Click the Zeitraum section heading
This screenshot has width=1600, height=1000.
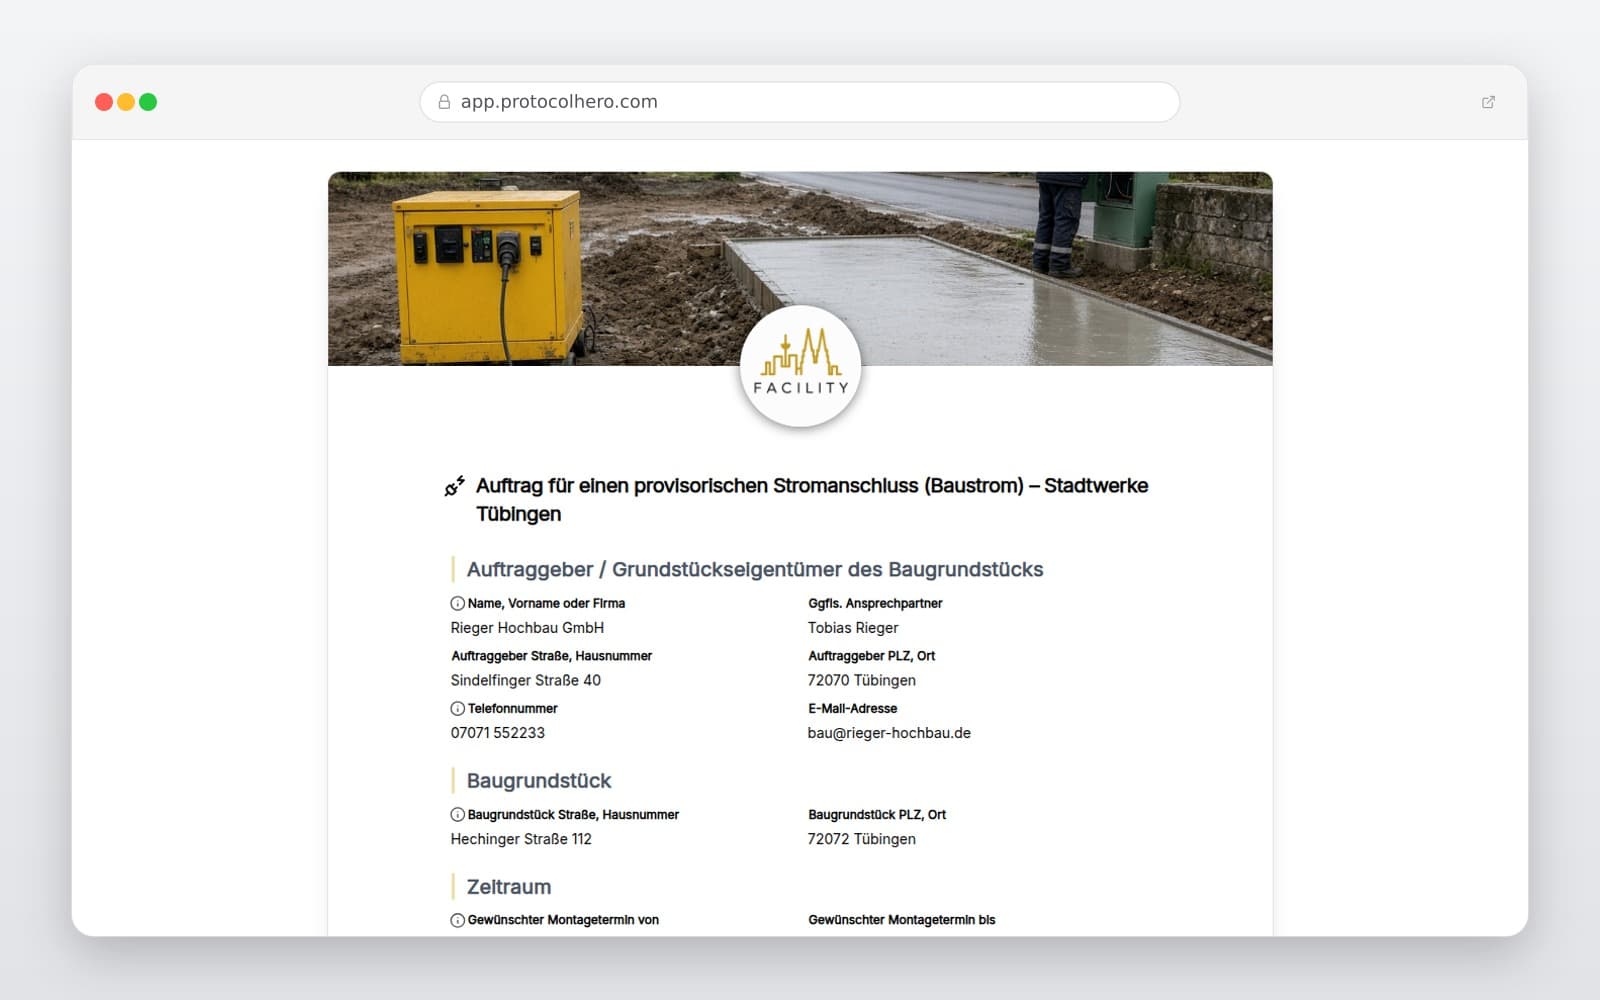[509, 887]
